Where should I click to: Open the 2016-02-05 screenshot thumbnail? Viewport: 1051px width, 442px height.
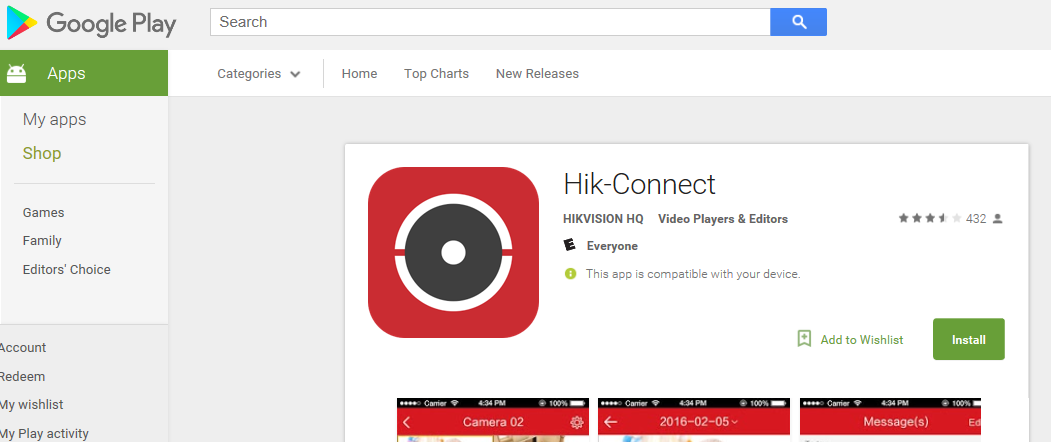tap(694, 420)
